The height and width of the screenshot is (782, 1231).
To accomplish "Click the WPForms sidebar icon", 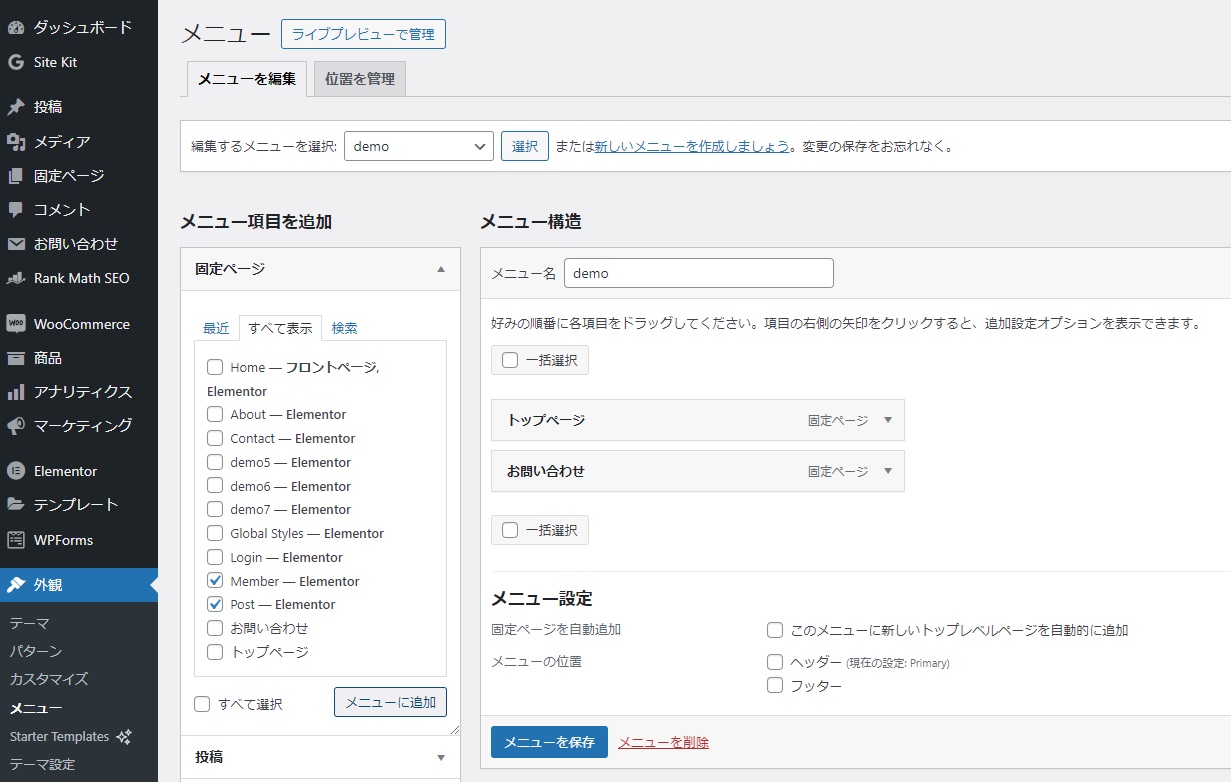I will coord(16,540).
